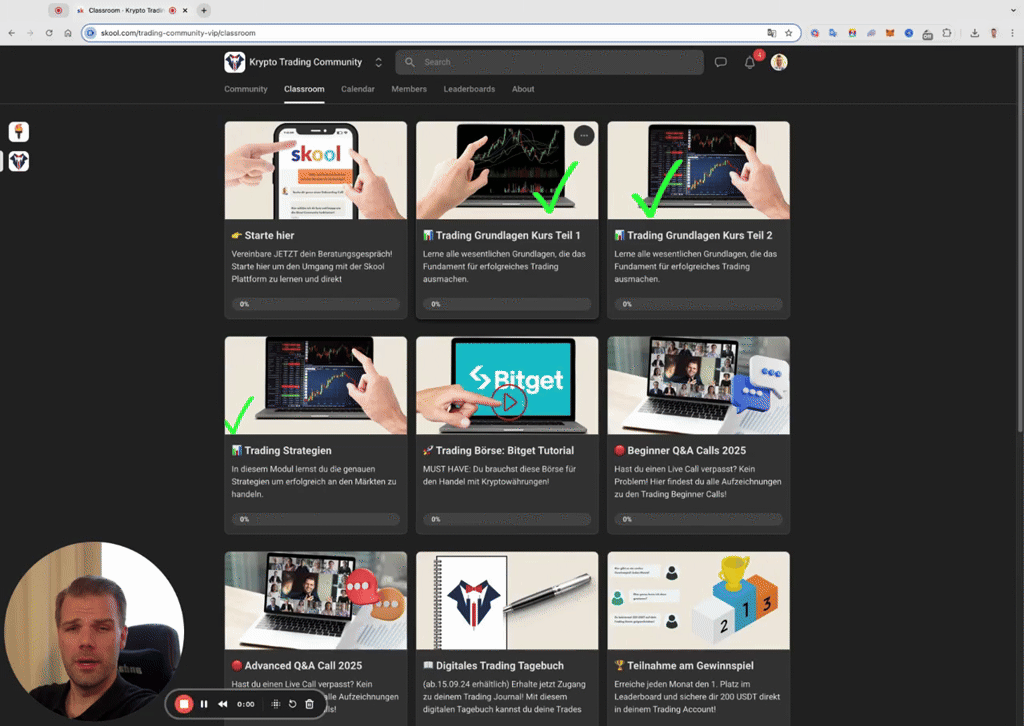This screenshot has width=1024, height=726.
Task: Delete the recording via trash icon
Action: (310, 704)
